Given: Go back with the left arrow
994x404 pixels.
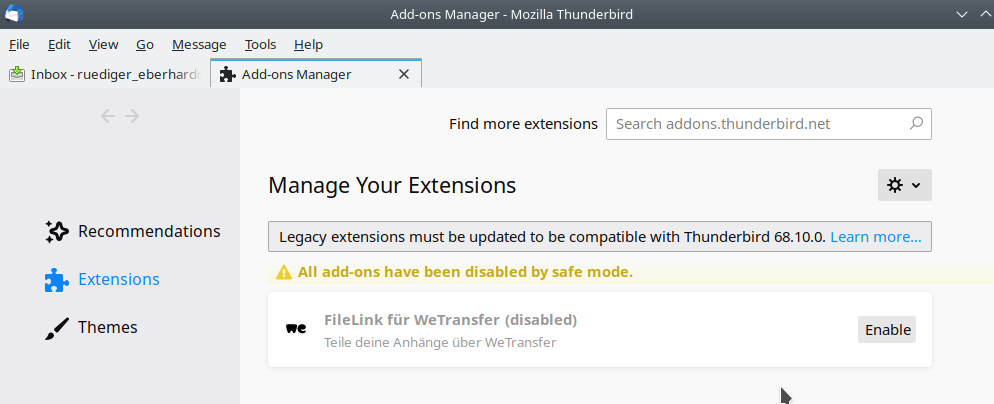Looking at the screenshot, I should [x=109, y=116].
